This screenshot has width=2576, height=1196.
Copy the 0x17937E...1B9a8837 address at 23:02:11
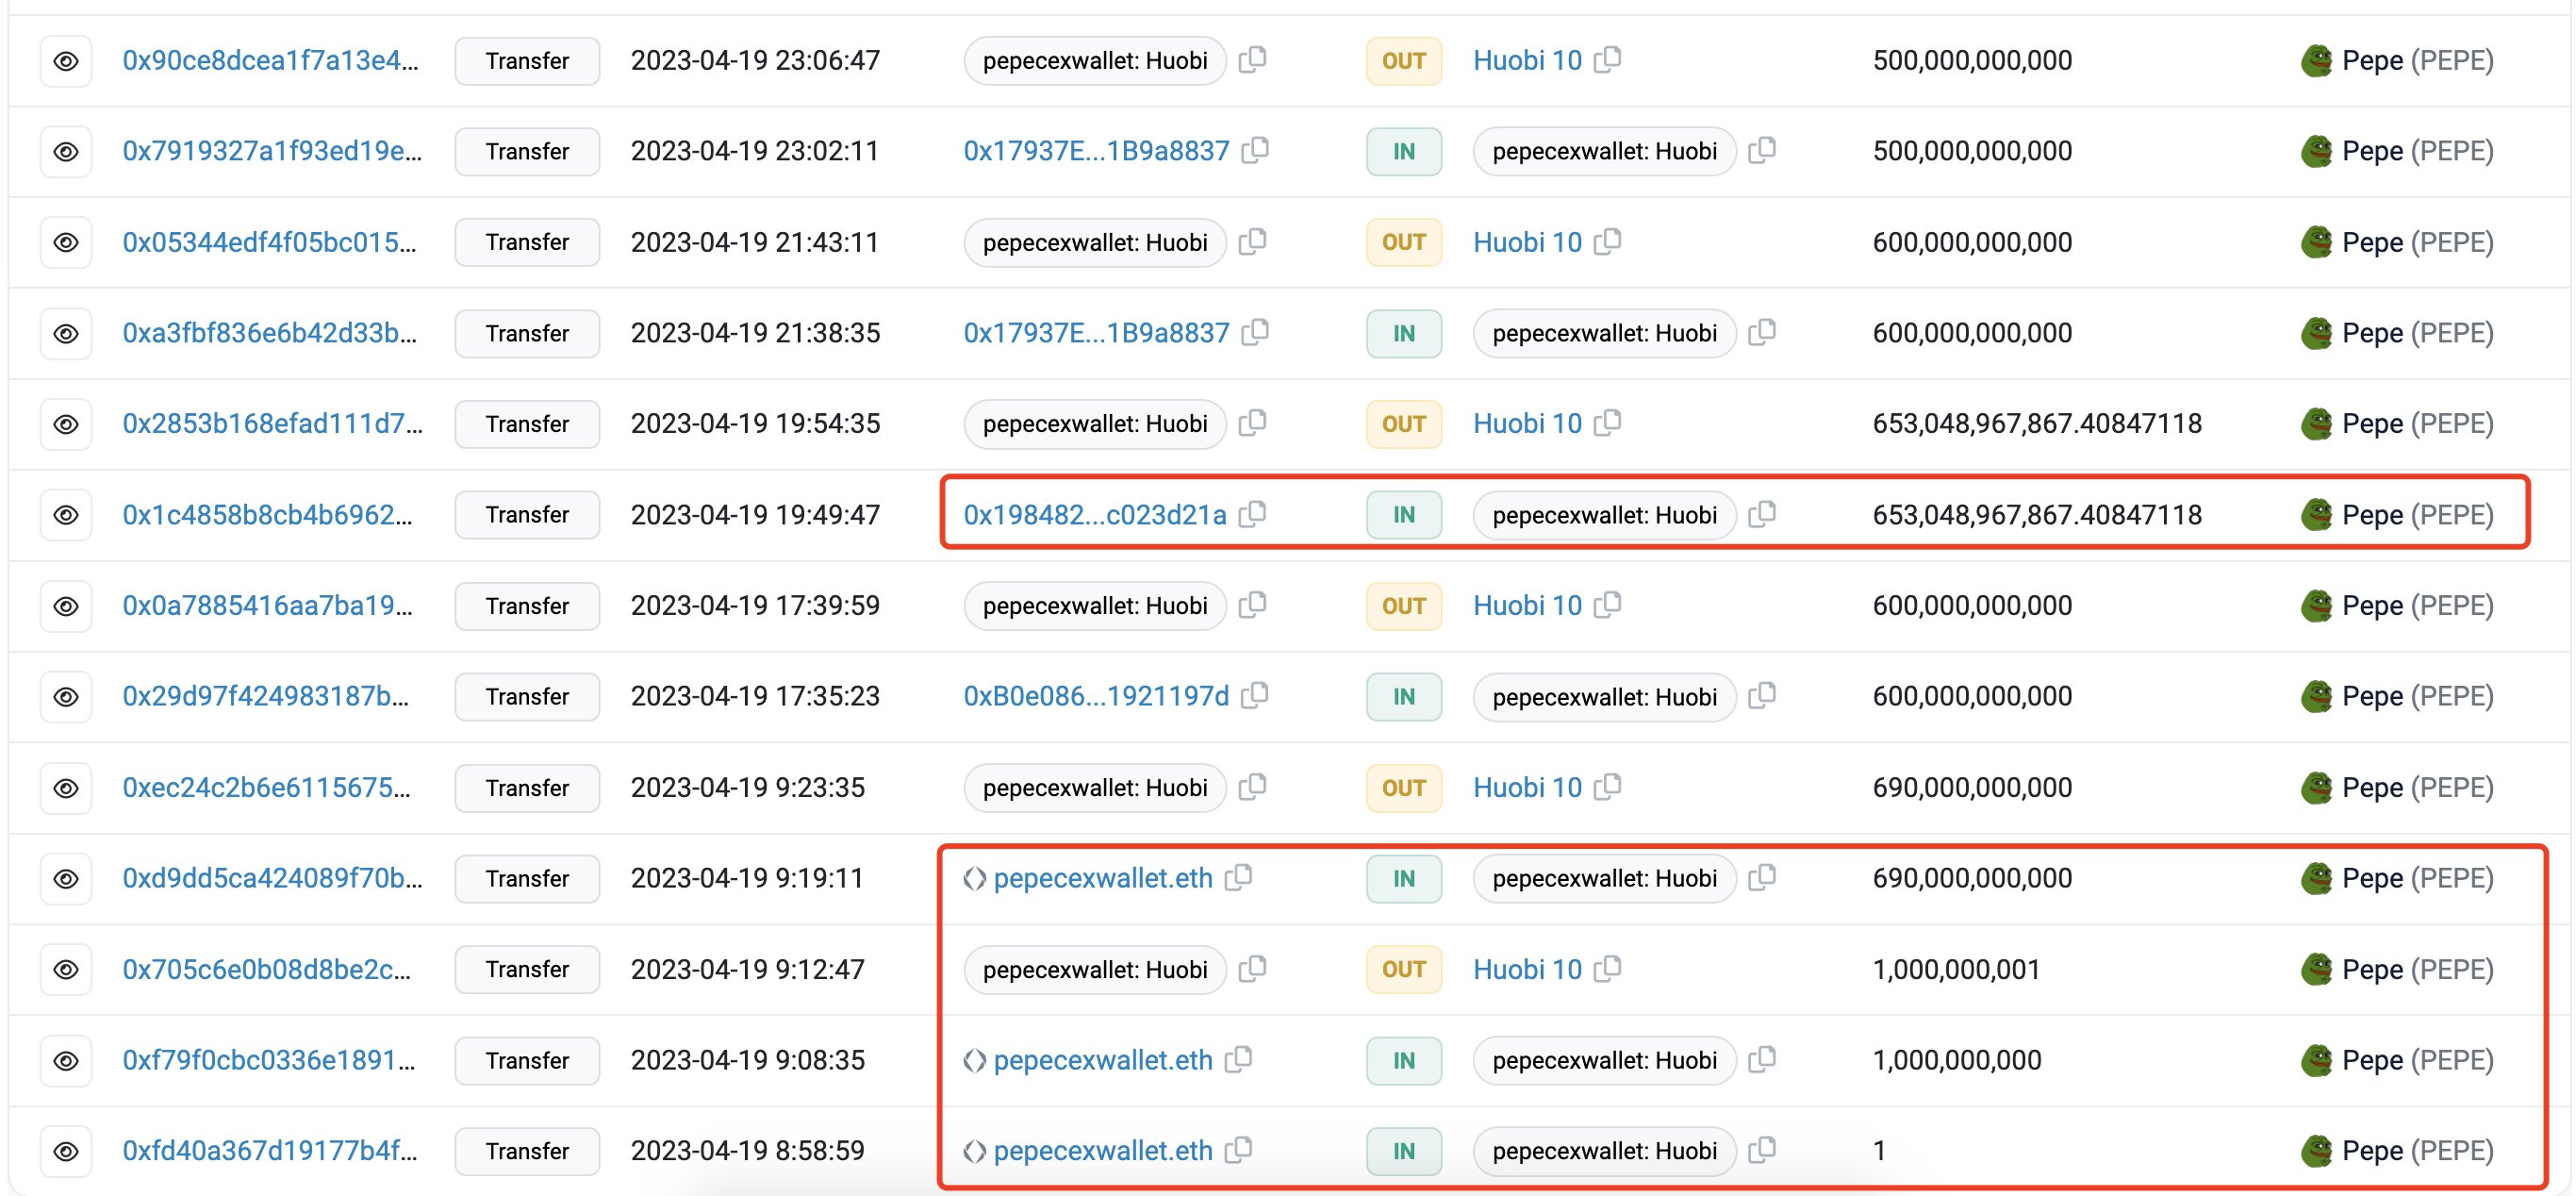click(1256, 151)
